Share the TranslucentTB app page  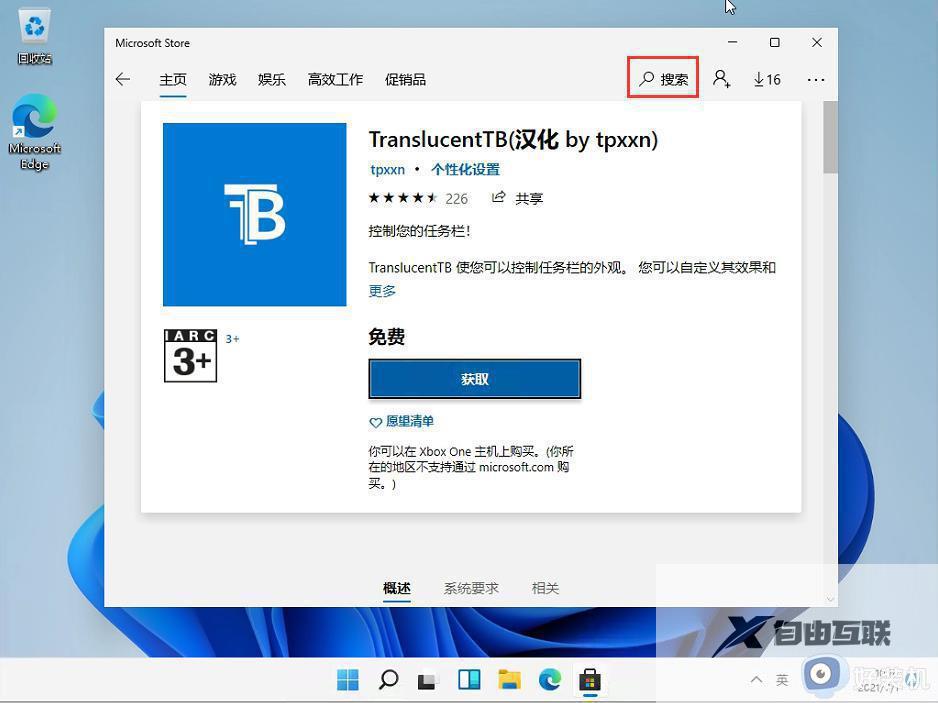click(518, 198)
